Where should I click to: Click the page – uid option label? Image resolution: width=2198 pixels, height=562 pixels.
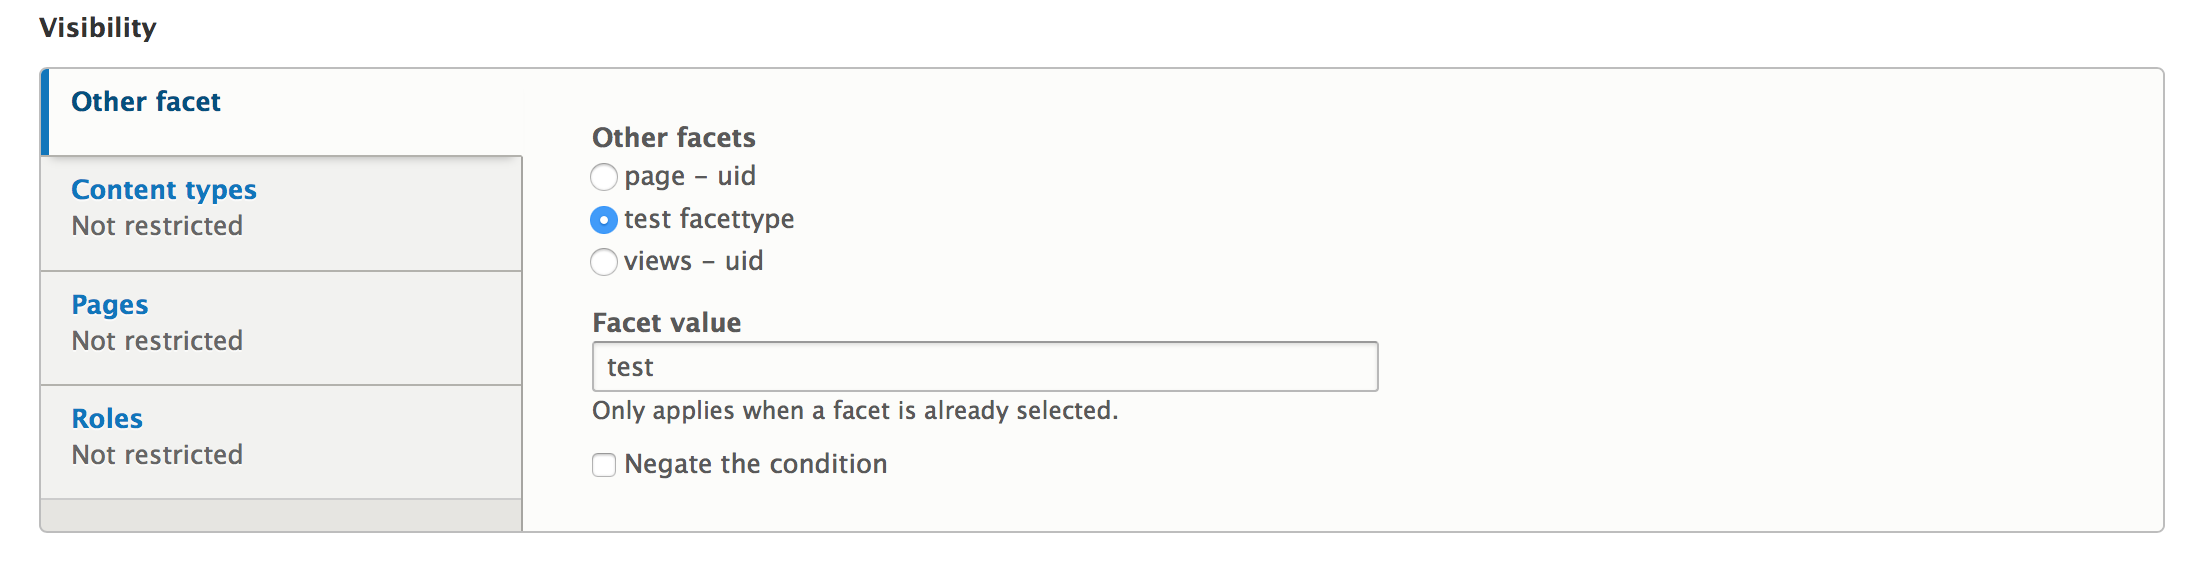click(690, 176)
